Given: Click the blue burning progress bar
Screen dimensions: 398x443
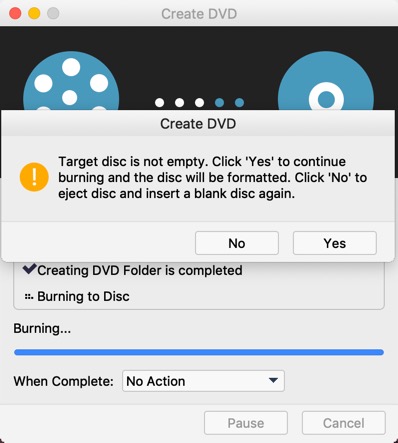Looking at the screenshot, I should (x=199, y=352).
